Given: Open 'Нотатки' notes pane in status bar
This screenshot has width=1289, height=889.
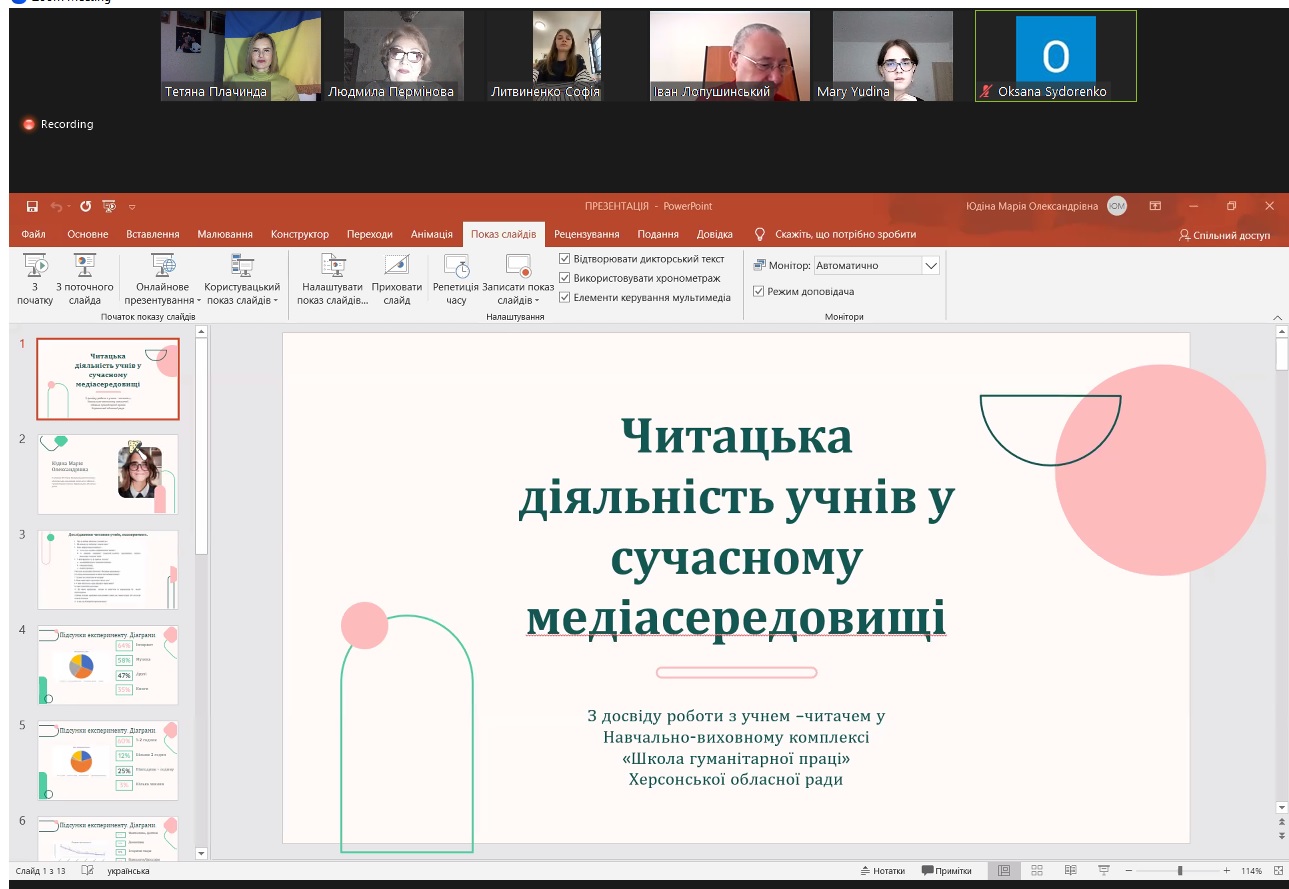Looking at the screenshot, I should click(x=882, y=871).
